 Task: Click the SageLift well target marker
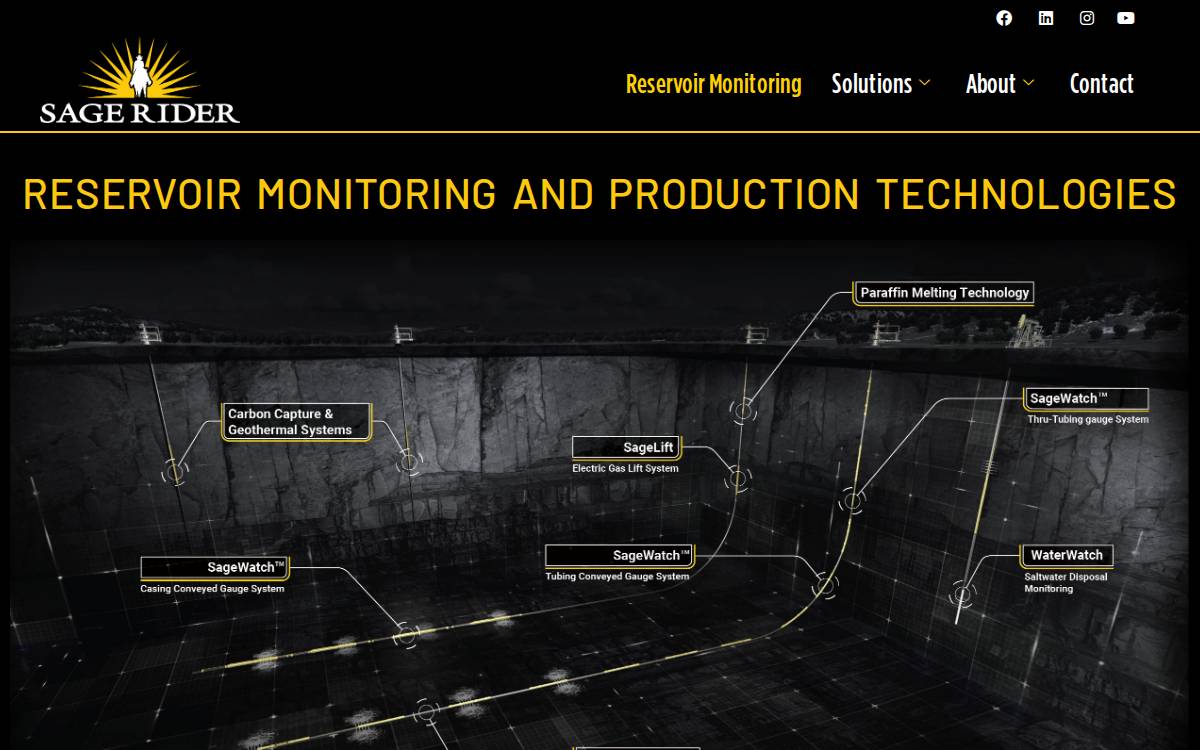point(738,478)
